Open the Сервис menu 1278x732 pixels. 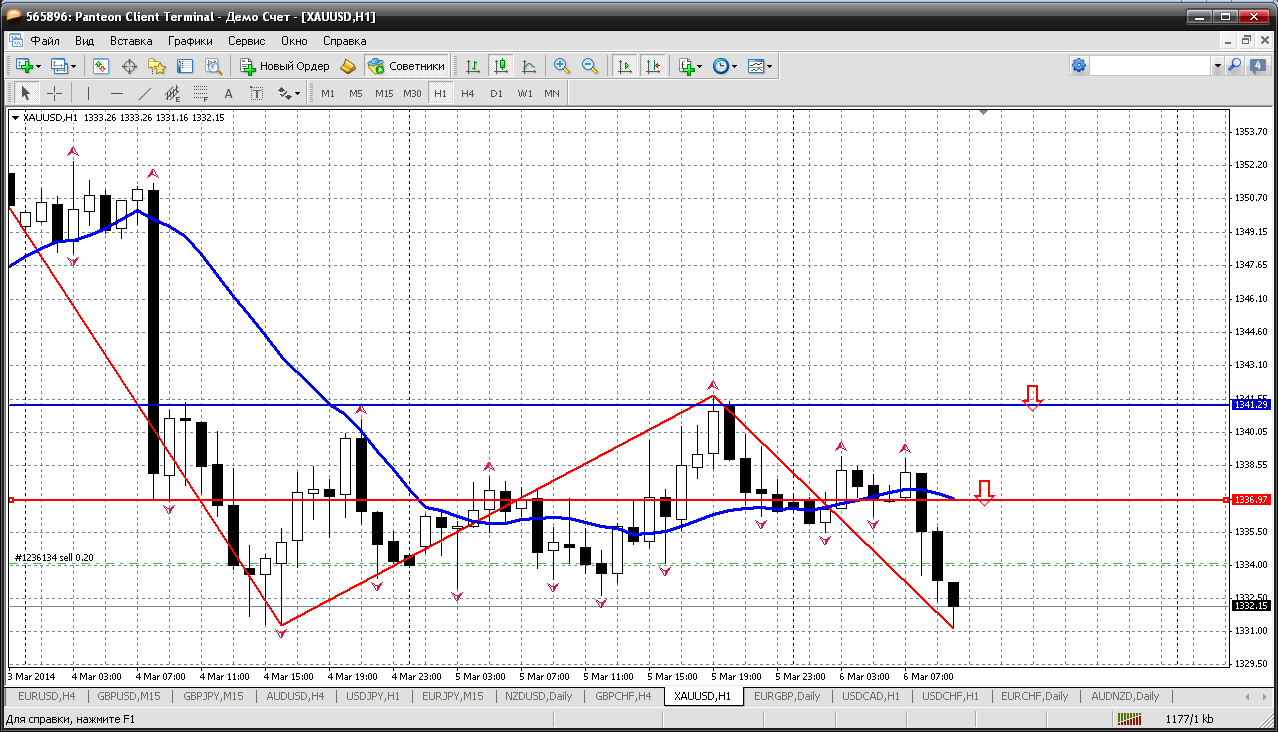tap(246, 41)
